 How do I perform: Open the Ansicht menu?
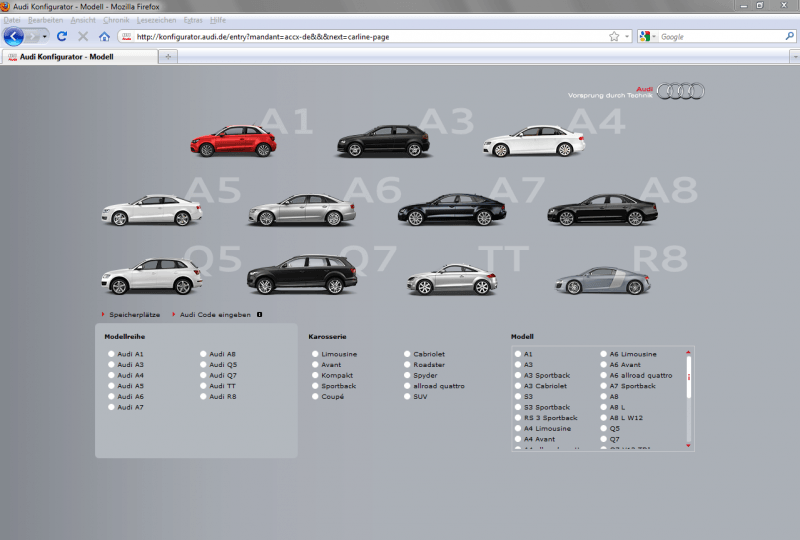tap(83, 20)
